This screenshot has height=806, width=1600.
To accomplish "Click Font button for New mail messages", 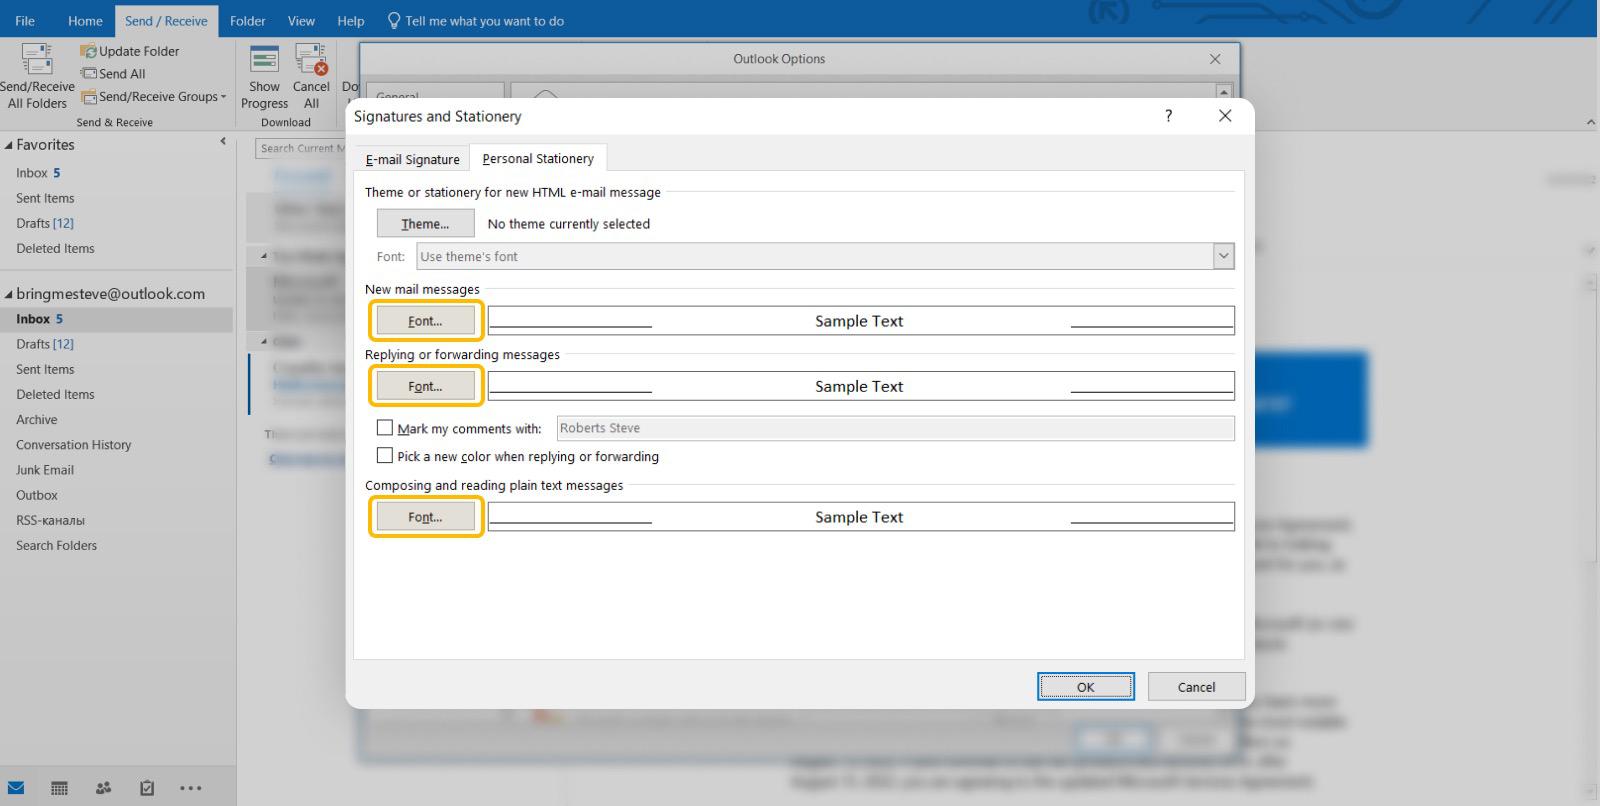I will pyautogui.click(x=425, y=321).
